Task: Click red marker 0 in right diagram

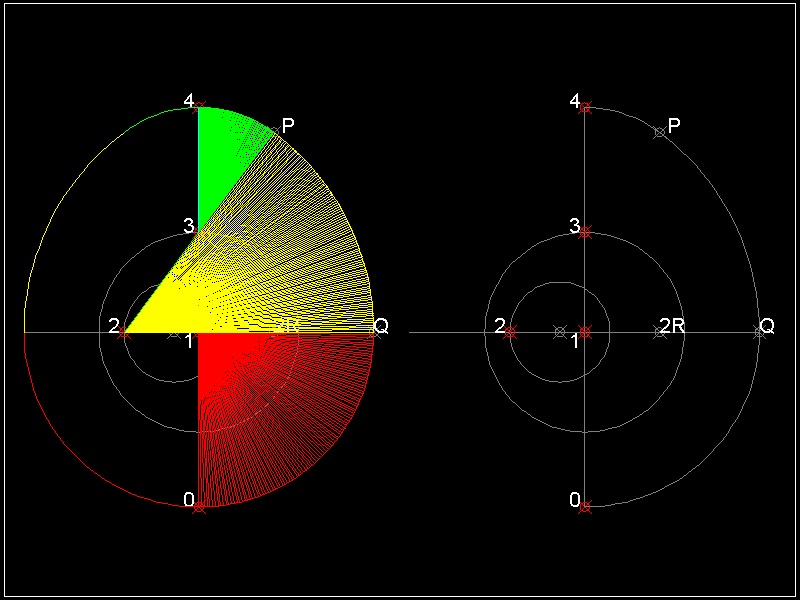Action: coord(585,507)
